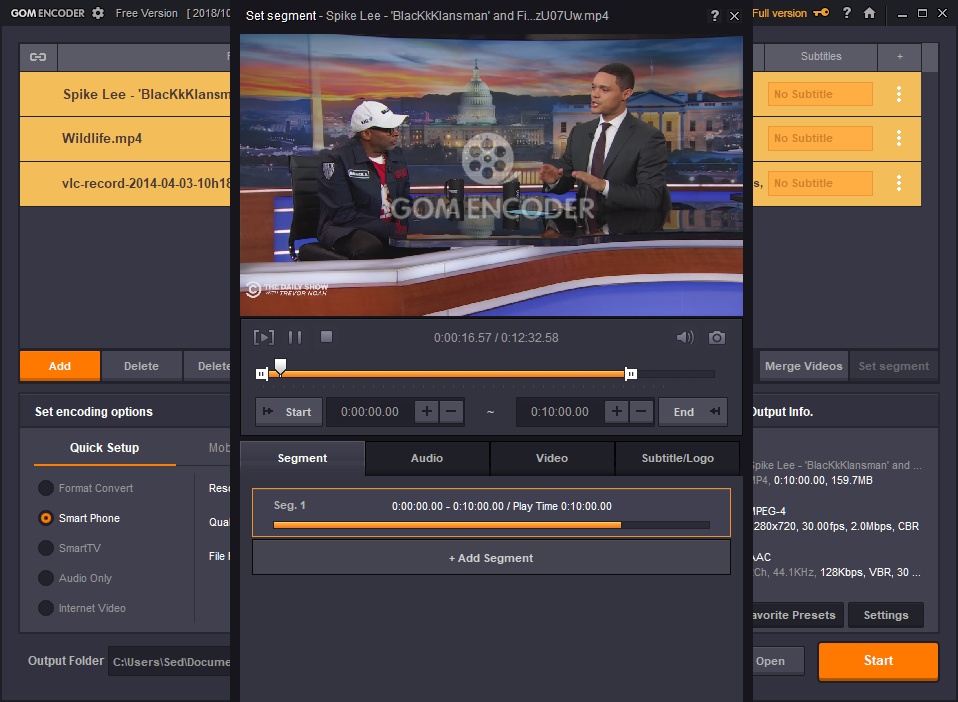Increase the start time with plus
This screenshot has width=958, height=702.
[426, 412]
